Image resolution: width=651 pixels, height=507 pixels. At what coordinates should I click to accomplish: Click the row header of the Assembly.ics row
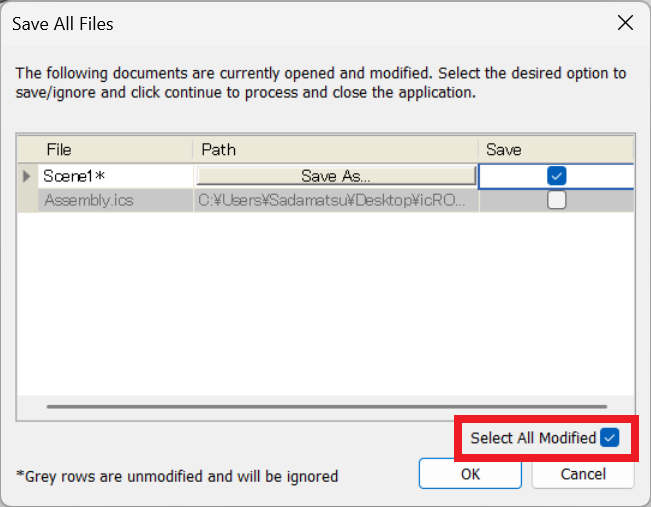(x=27, y=200)
